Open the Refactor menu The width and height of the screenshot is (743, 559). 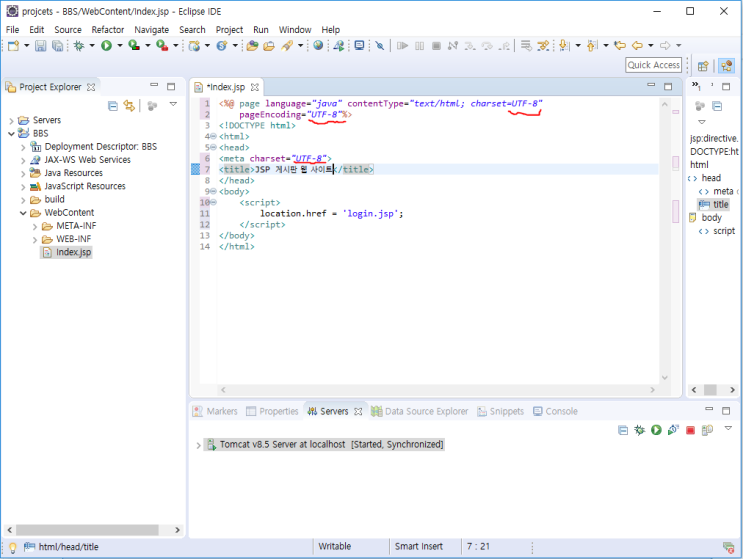coord(108,29)
